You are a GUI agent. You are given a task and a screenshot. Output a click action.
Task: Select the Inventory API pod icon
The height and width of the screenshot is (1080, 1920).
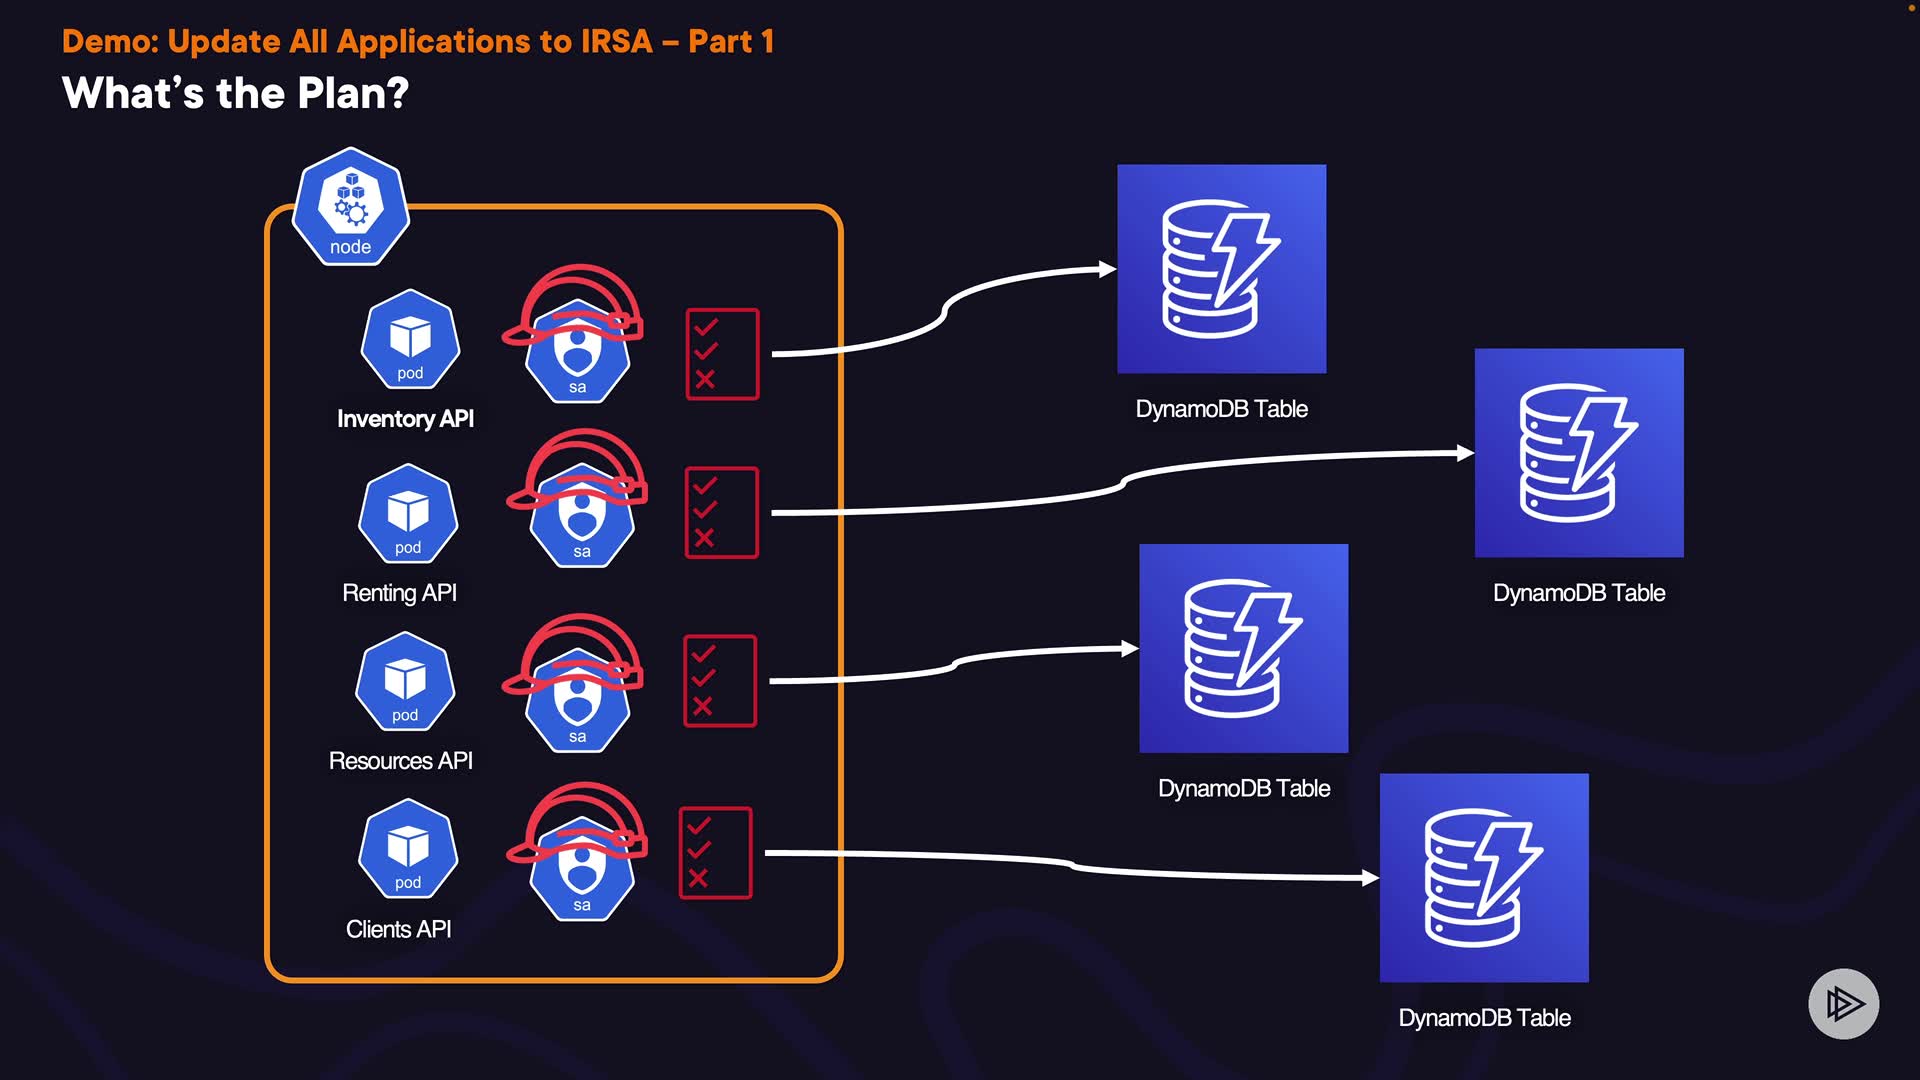(x=410, y=340)
